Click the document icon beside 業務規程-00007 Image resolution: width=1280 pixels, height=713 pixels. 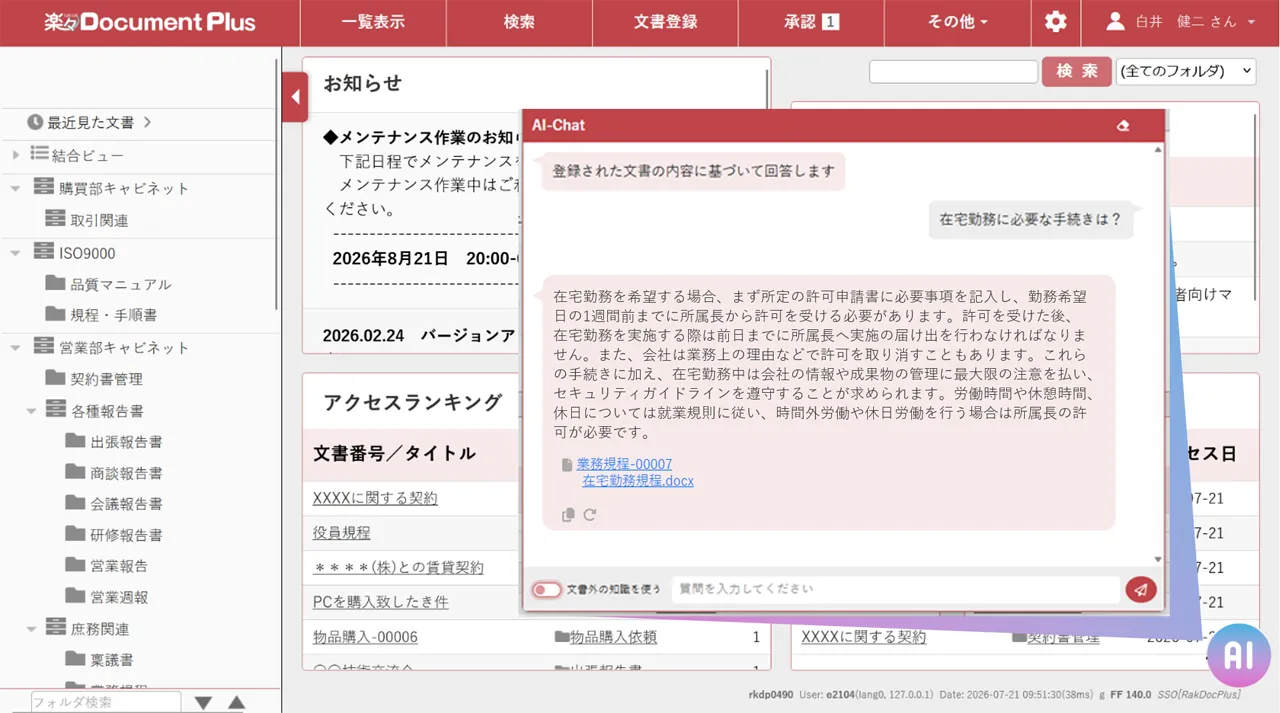(567, 465)
